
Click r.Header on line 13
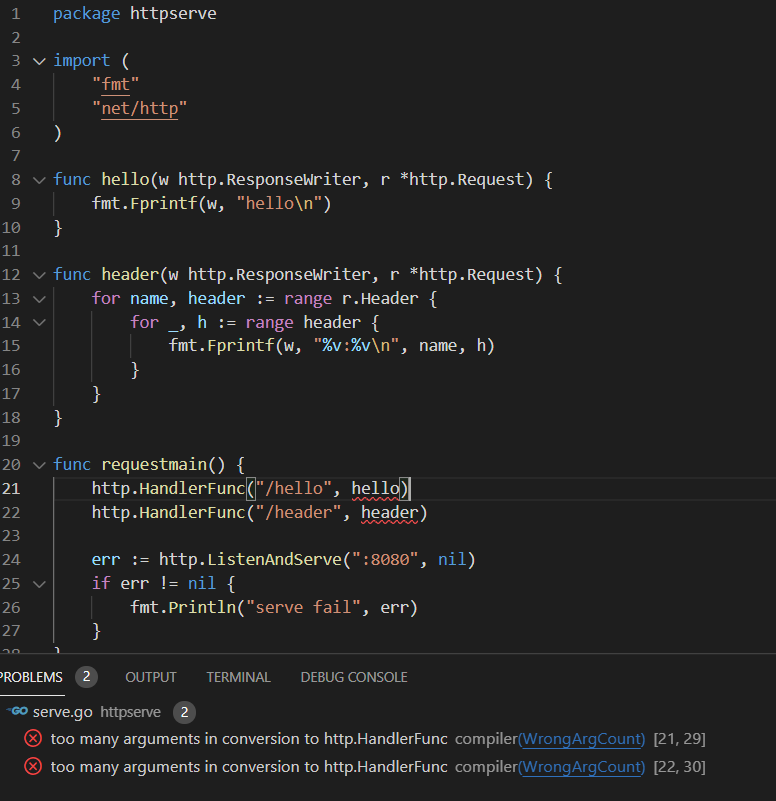tap(380, 298)
